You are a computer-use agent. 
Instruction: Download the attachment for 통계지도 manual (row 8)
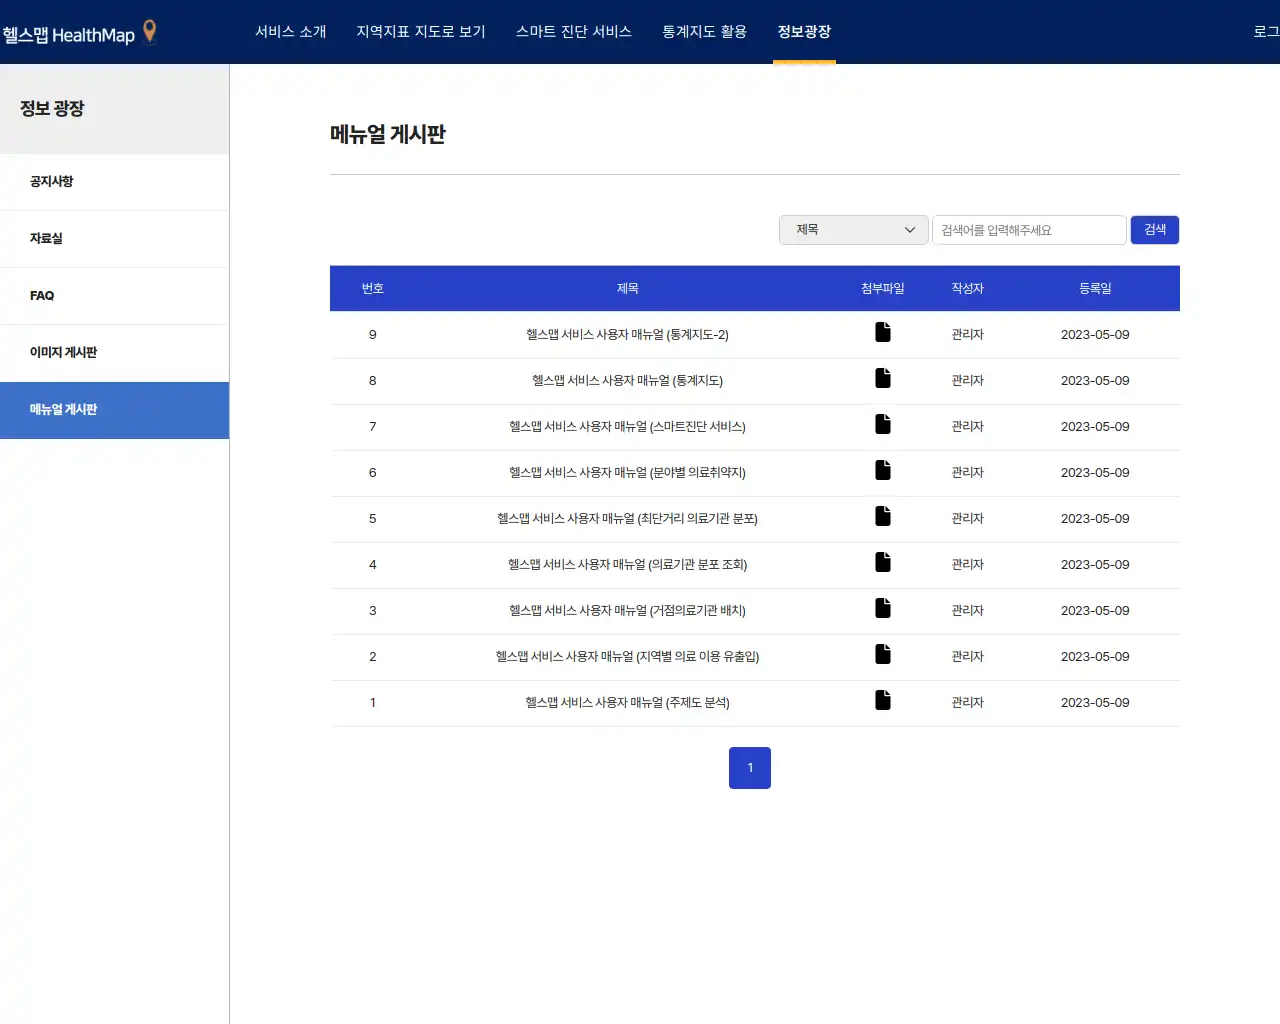882,378
